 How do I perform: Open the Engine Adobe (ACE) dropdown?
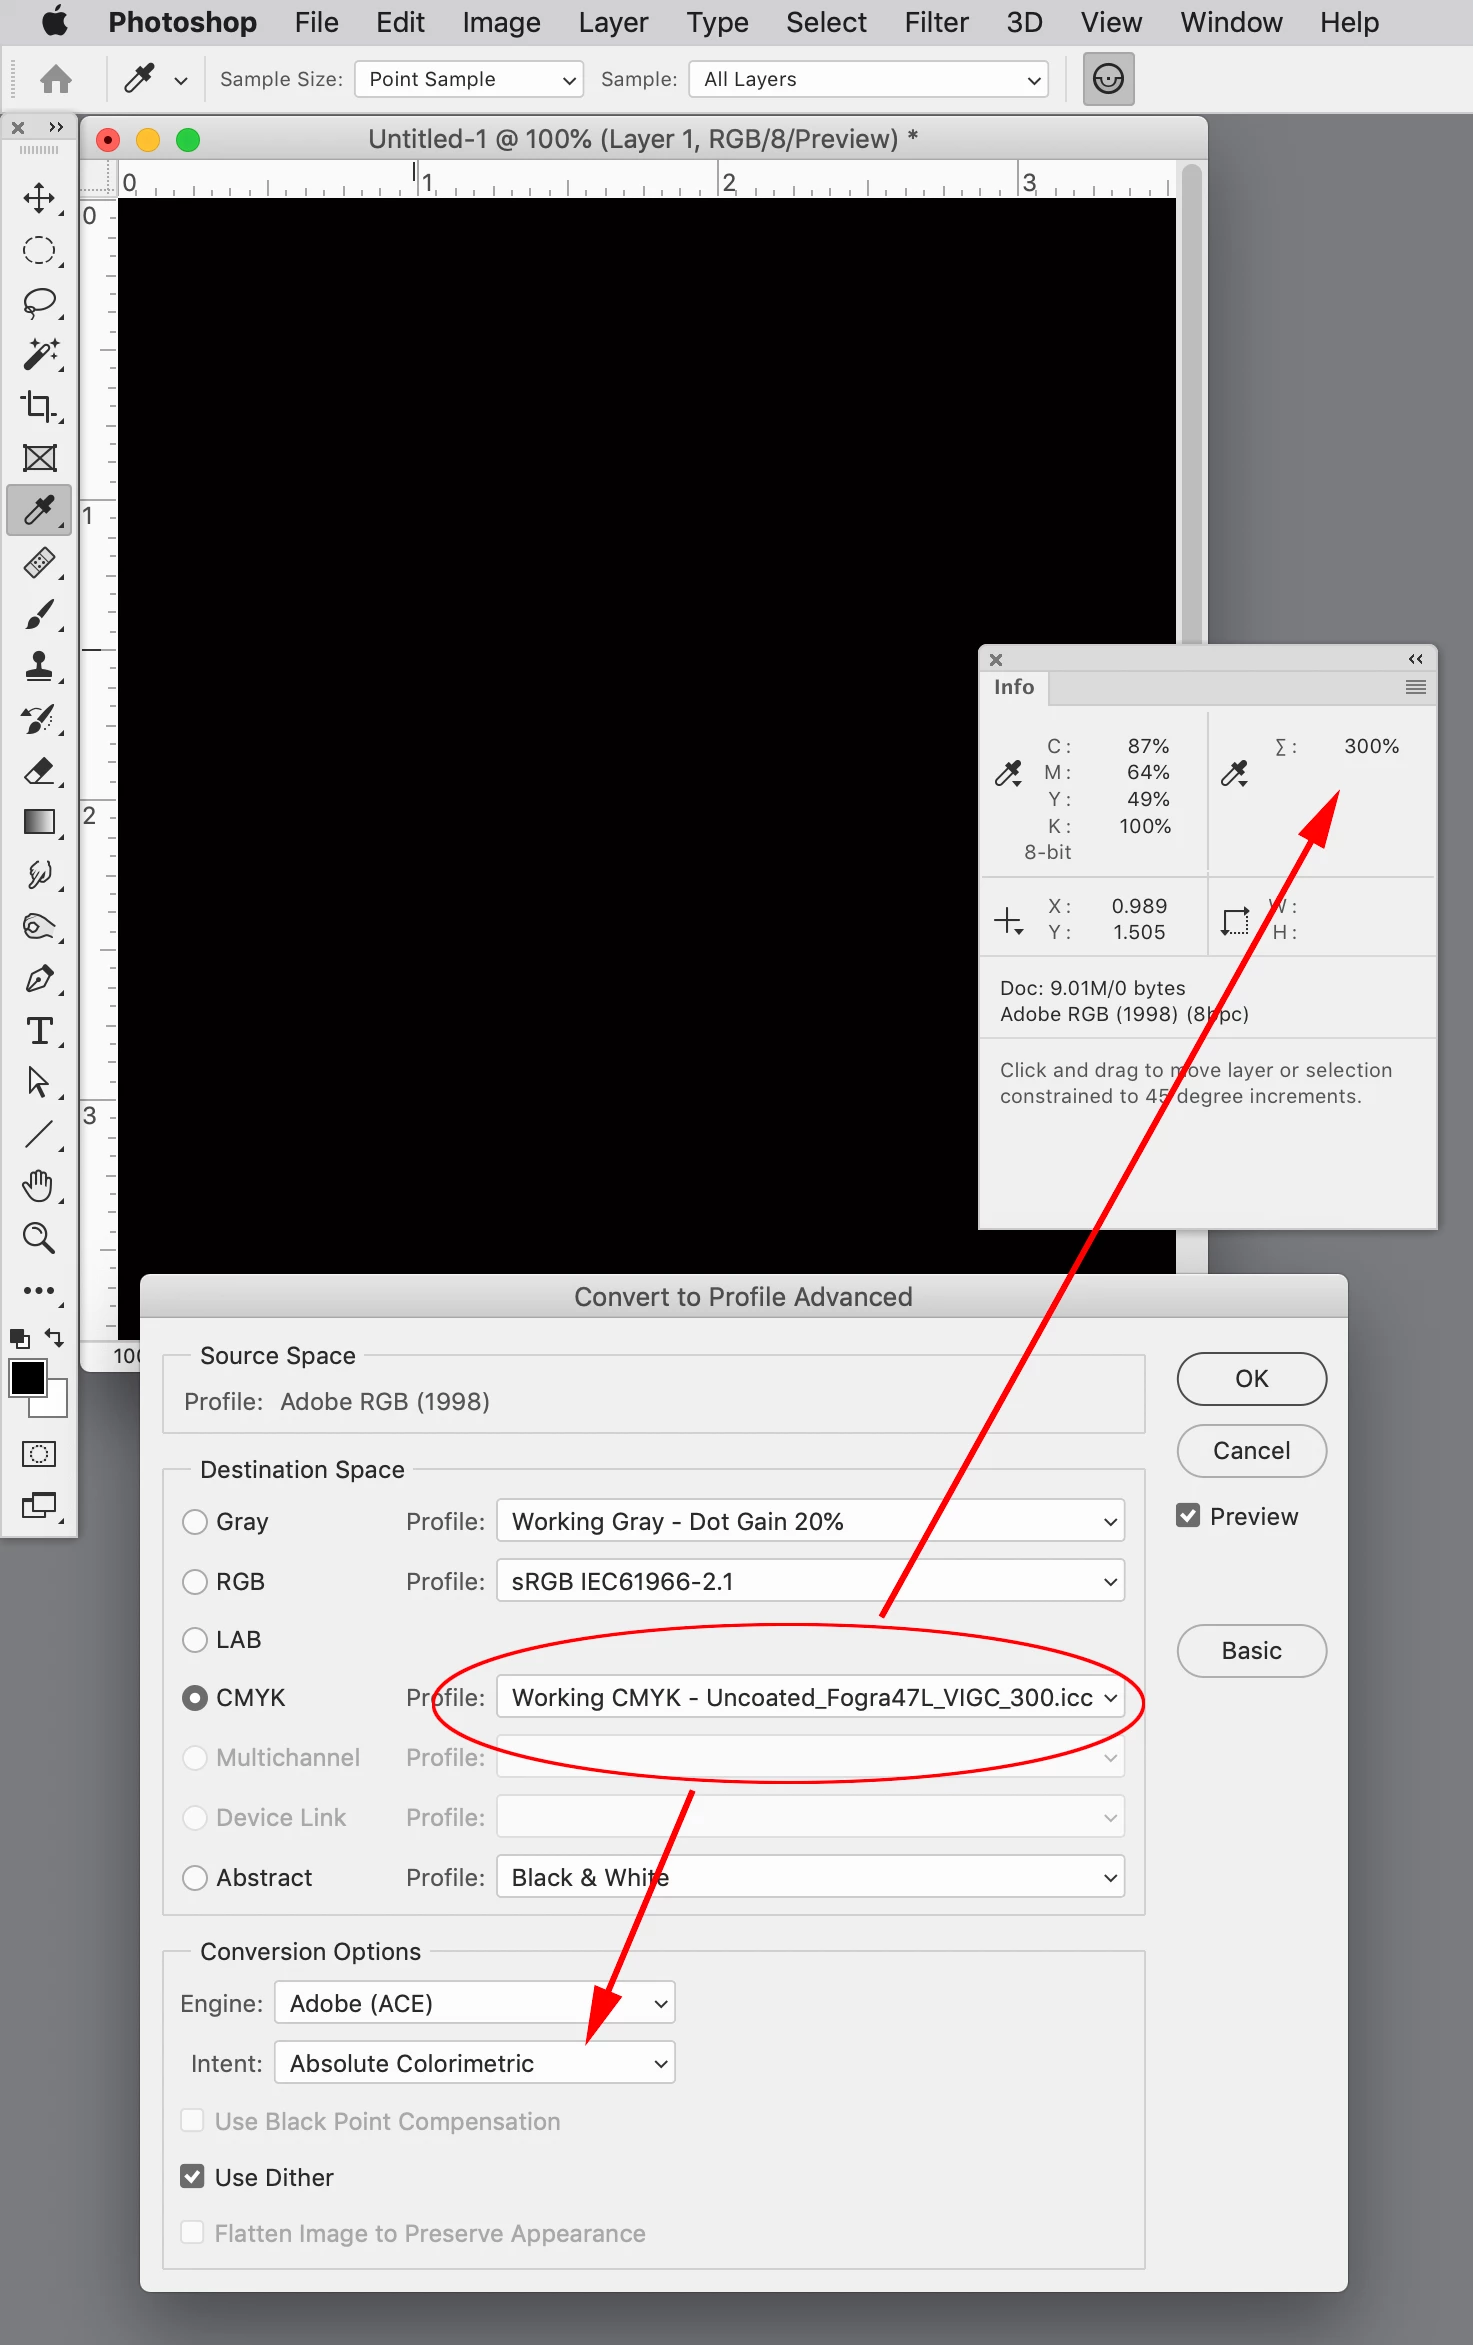click(x=475, y=2003)
